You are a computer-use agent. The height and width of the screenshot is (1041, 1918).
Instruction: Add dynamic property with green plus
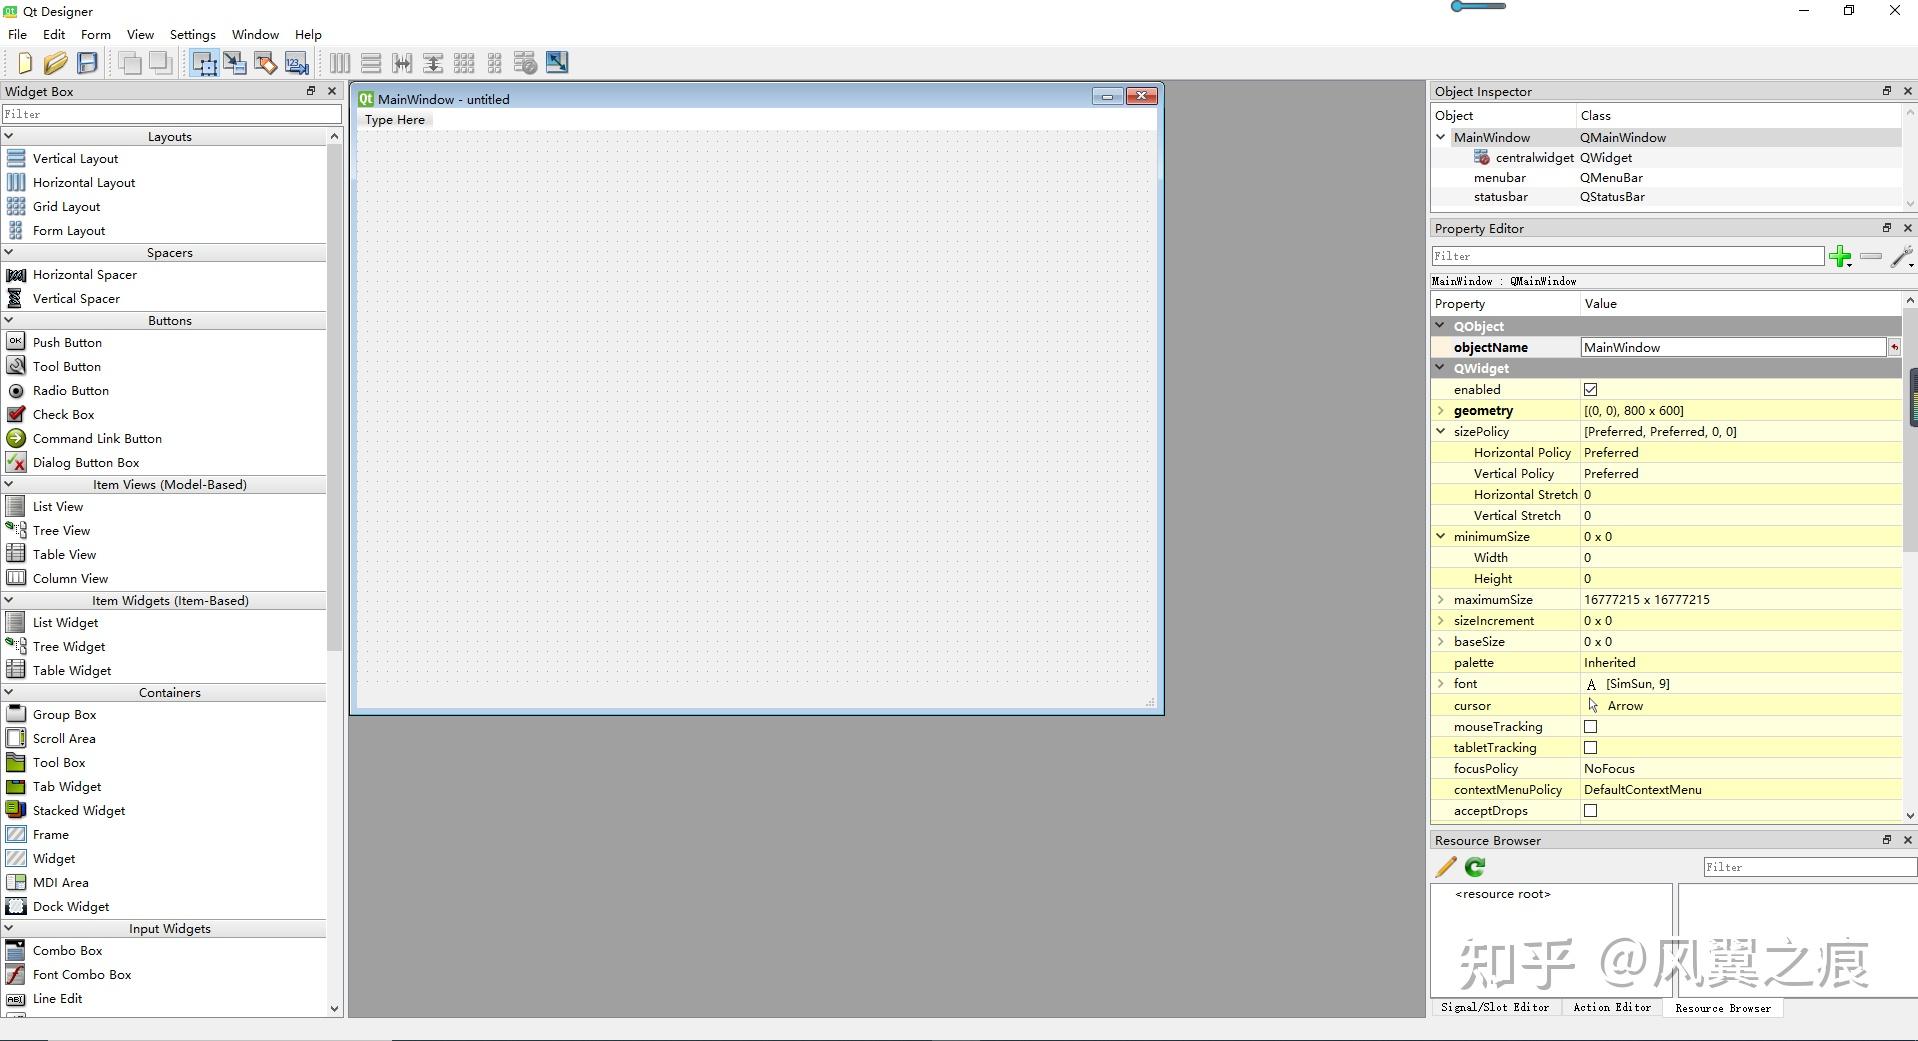[x=1840, y=257]
